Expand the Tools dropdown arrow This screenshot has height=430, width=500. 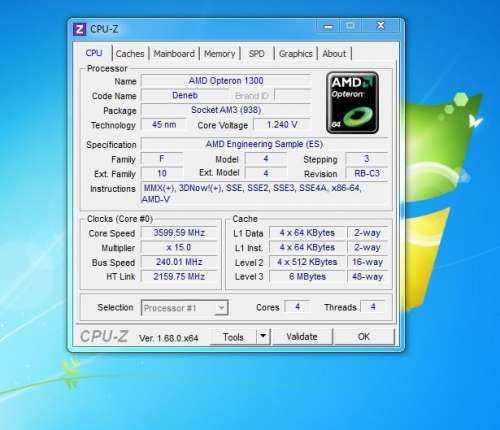tap(263, 336)
